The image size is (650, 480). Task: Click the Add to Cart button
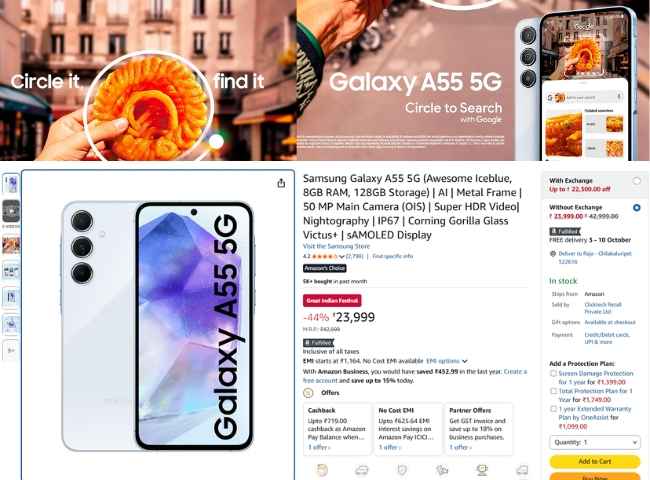pyautogui.click(x=595, y=461)
